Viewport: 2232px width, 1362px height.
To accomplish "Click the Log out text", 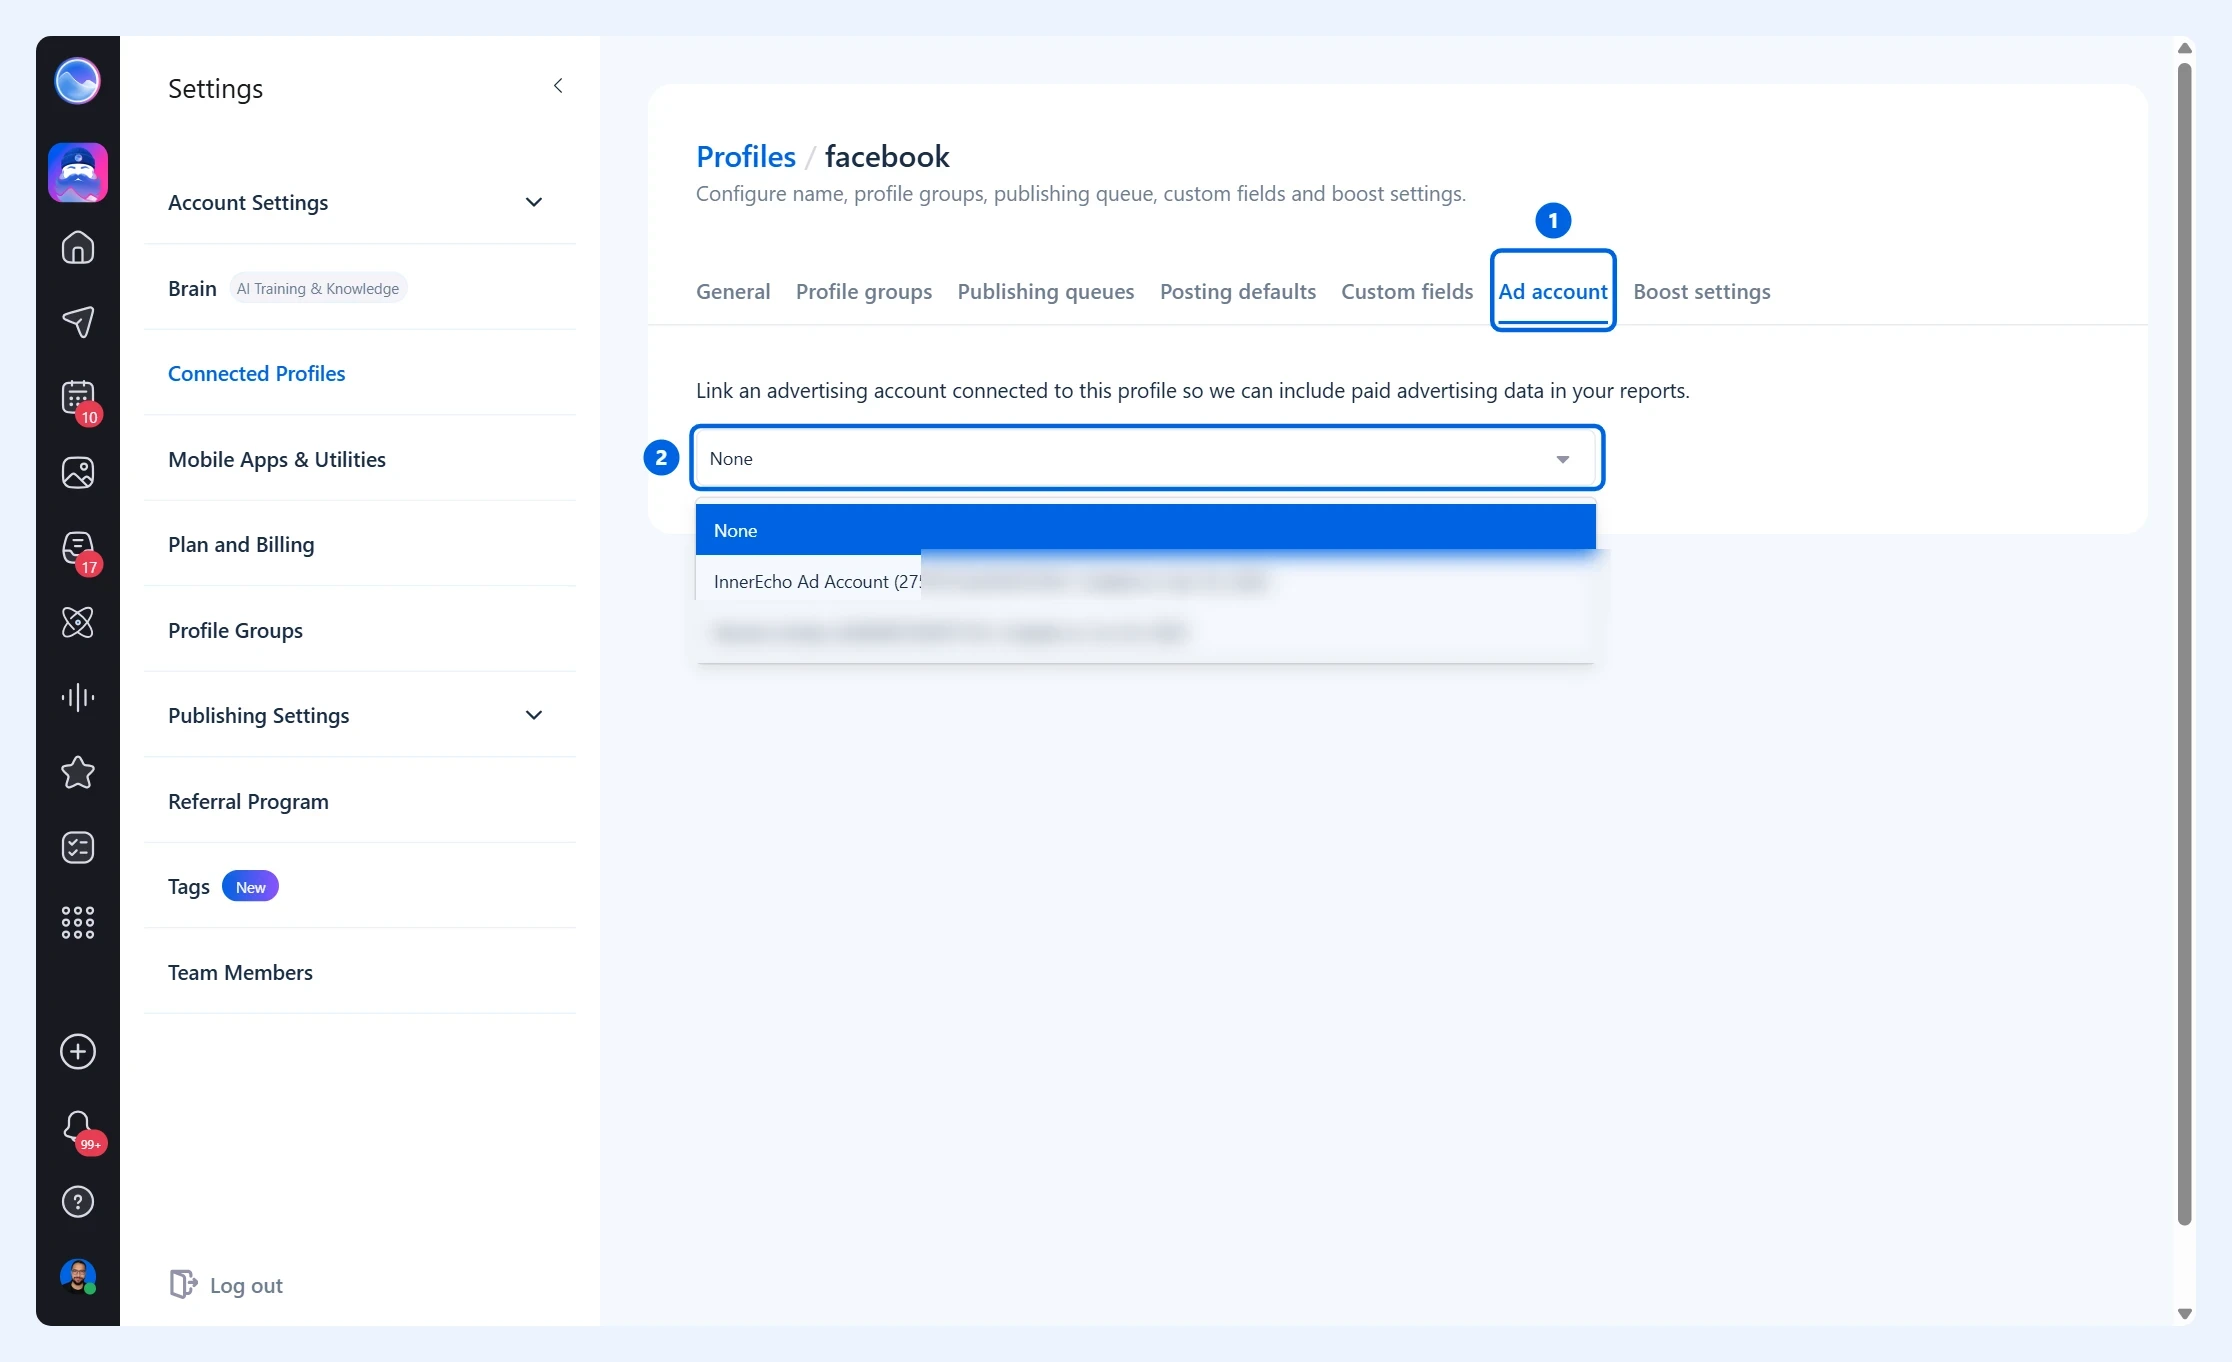I will coord(246,1285).
